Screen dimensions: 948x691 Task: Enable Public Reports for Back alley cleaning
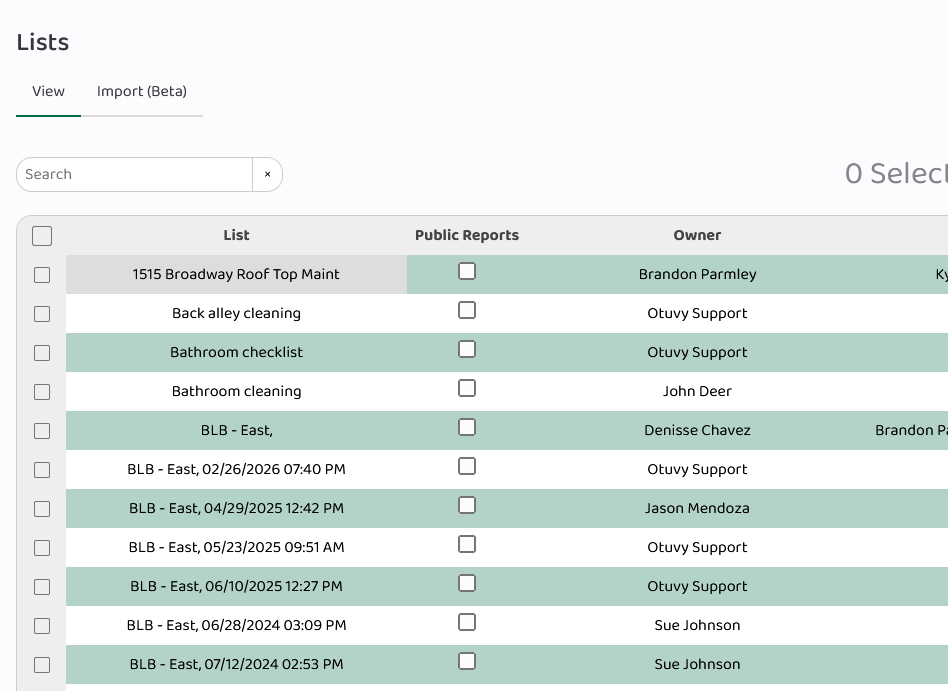point(467,310)
